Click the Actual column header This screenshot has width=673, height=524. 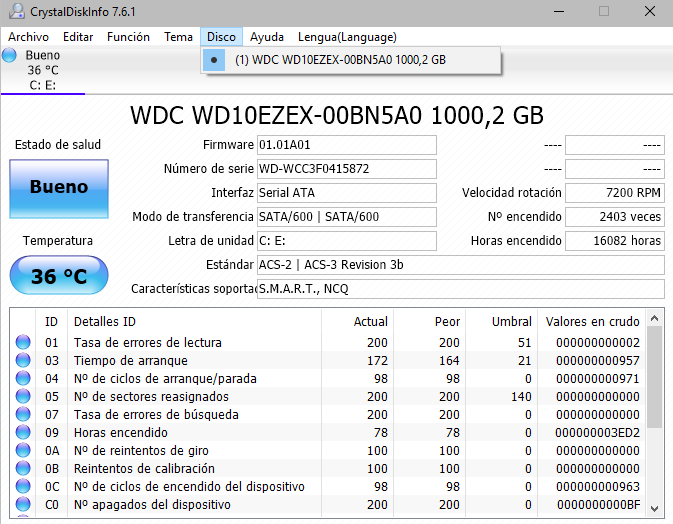coord(357,322)
